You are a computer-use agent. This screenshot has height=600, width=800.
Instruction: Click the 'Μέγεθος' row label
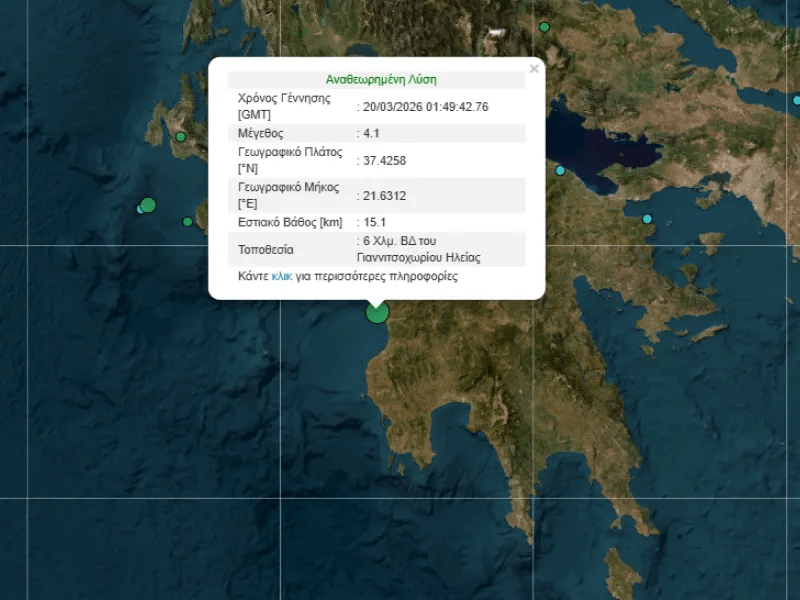click(x=261, y=133)
